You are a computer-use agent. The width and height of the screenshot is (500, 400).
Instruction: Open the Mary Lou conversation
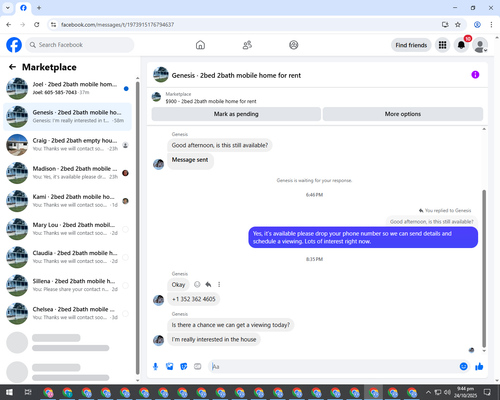[x=67, y=229]
